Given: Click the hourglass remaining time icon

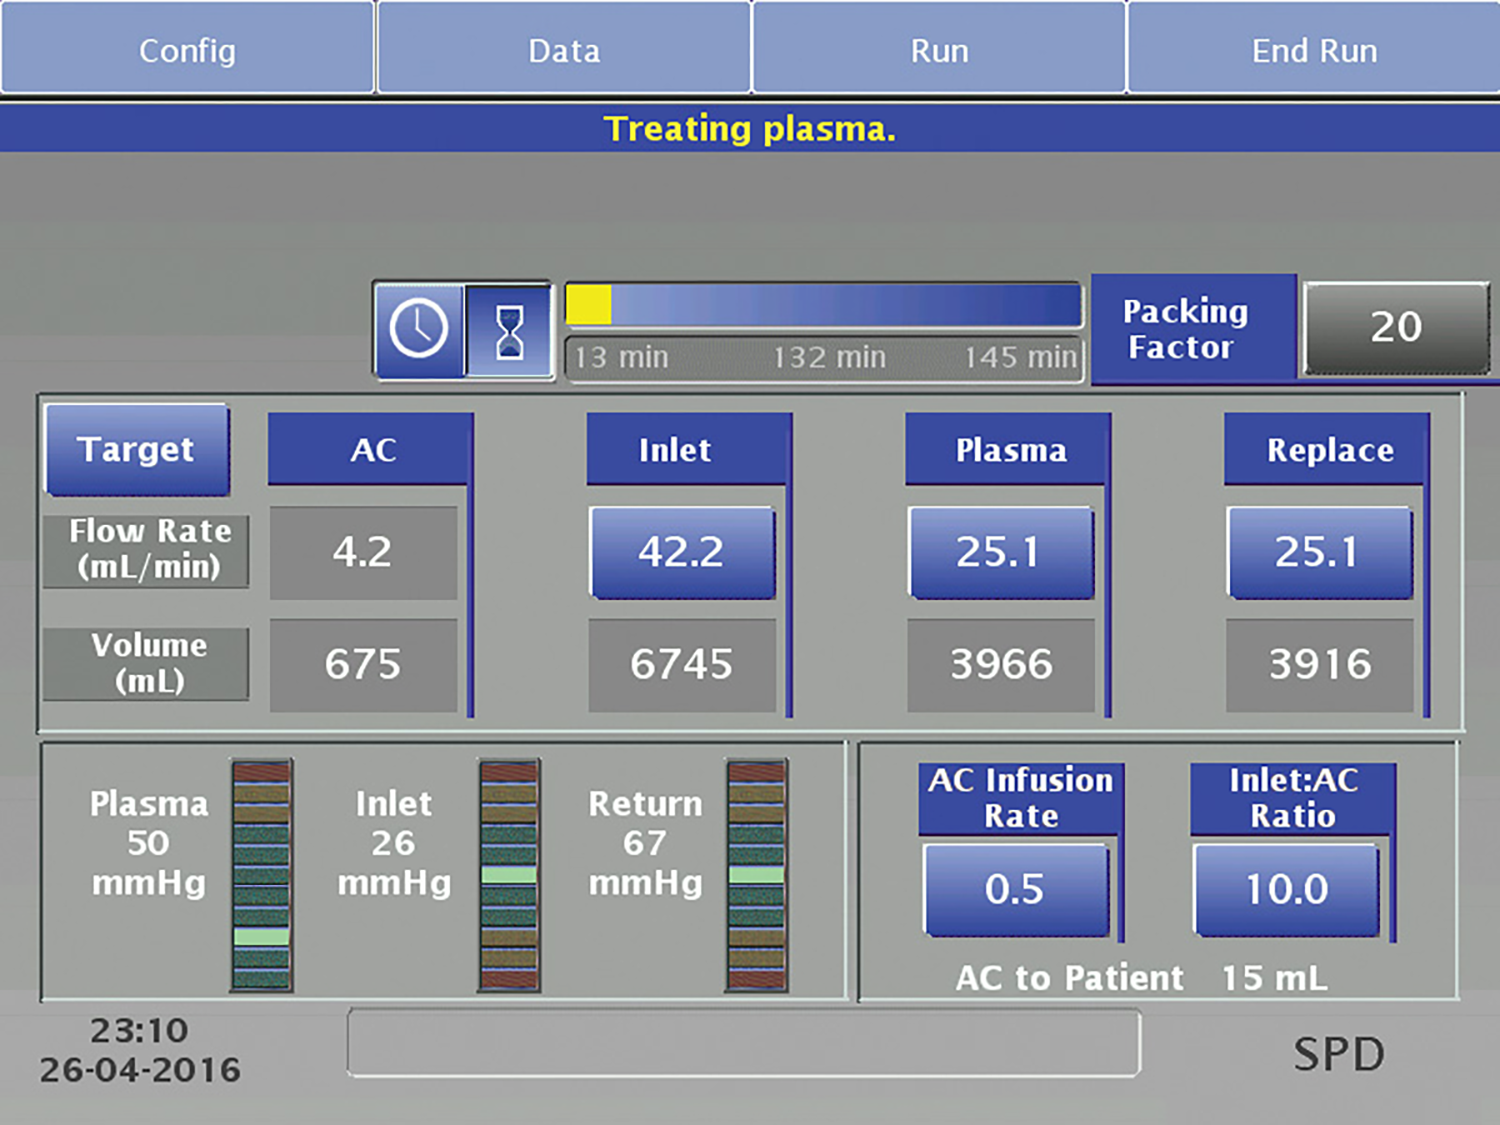Looking at the screenshot, I should (509, 331).
